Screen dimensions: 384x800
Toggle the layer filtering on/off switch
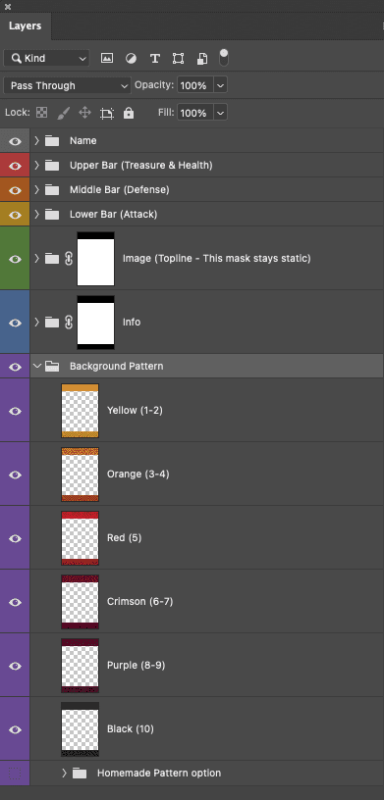coord(223,58)
